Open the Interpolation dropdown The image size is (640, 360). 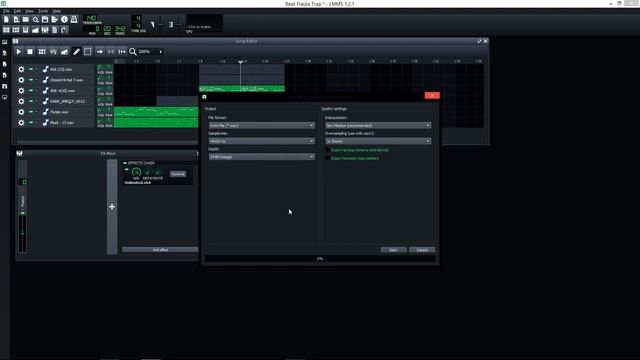378,125
